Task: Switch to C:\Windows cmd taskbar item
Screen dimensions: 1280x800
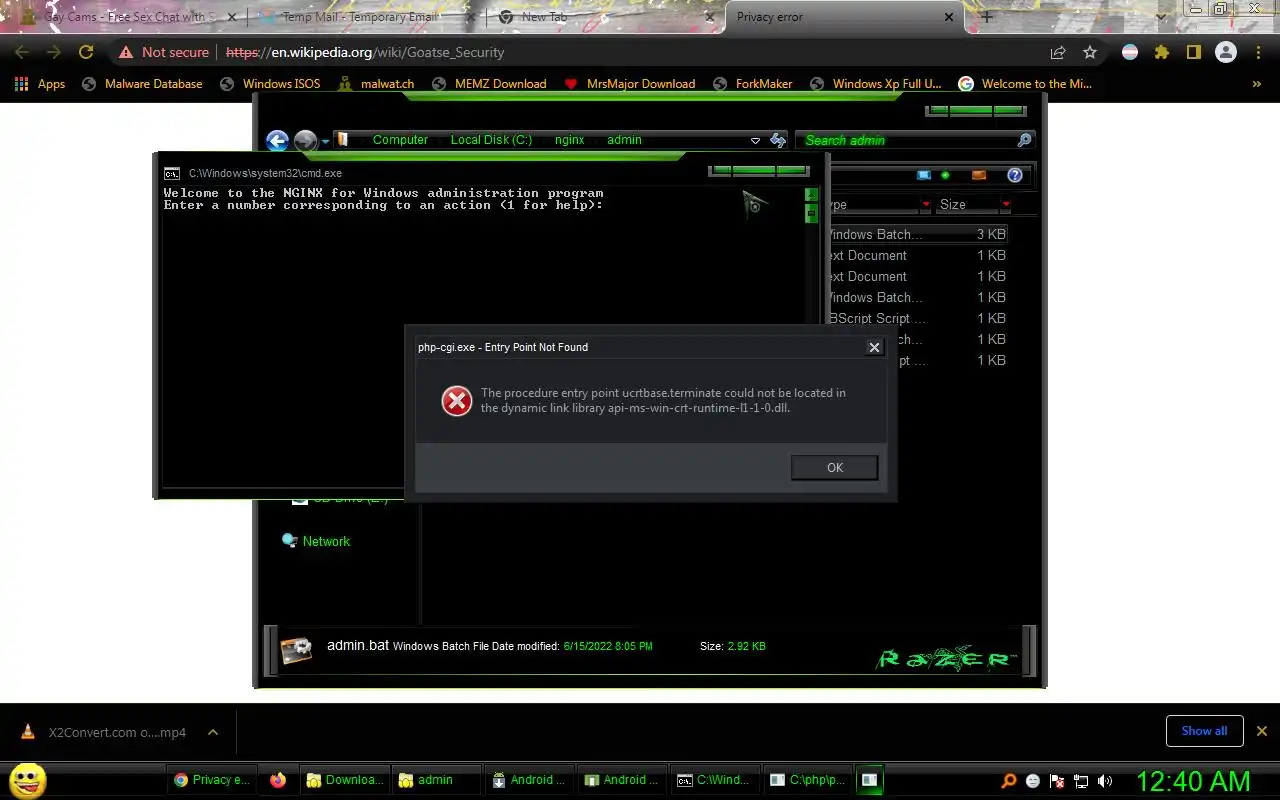Action: coord(713,780)
